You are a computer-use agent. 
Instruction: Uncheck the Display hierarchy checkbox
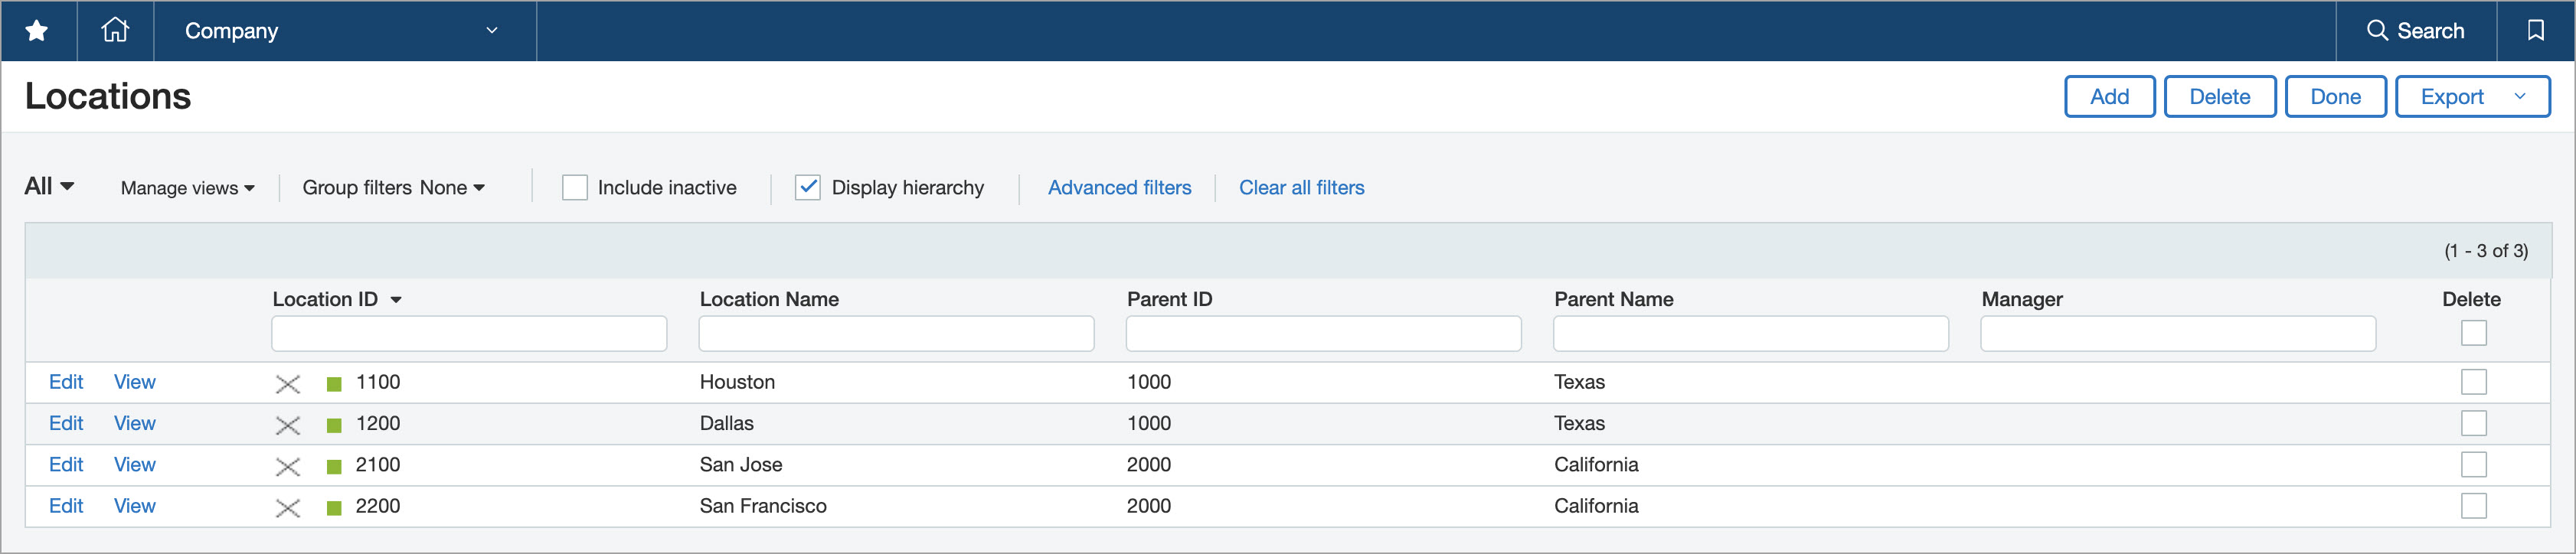(x=808, y=187)
